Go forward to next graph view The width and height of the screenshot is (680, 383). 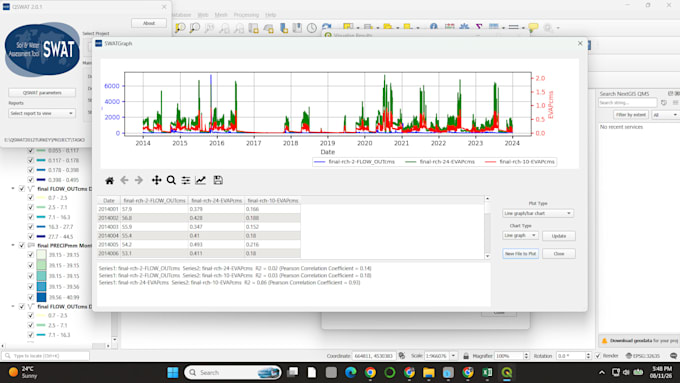click(139, 180)
